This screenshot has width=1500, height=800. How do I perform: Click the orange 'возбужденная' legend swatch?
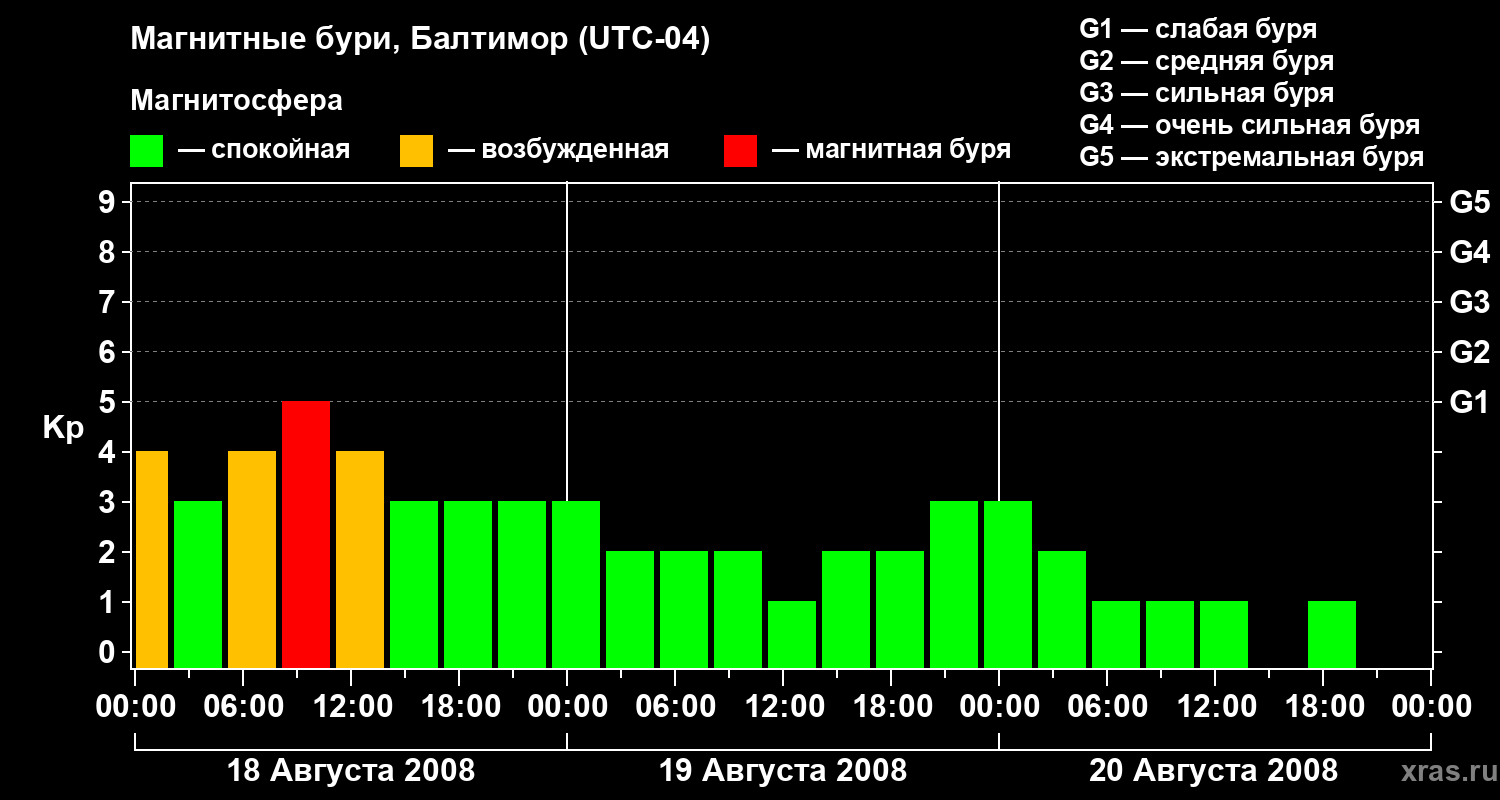click(x=416, y=151)
